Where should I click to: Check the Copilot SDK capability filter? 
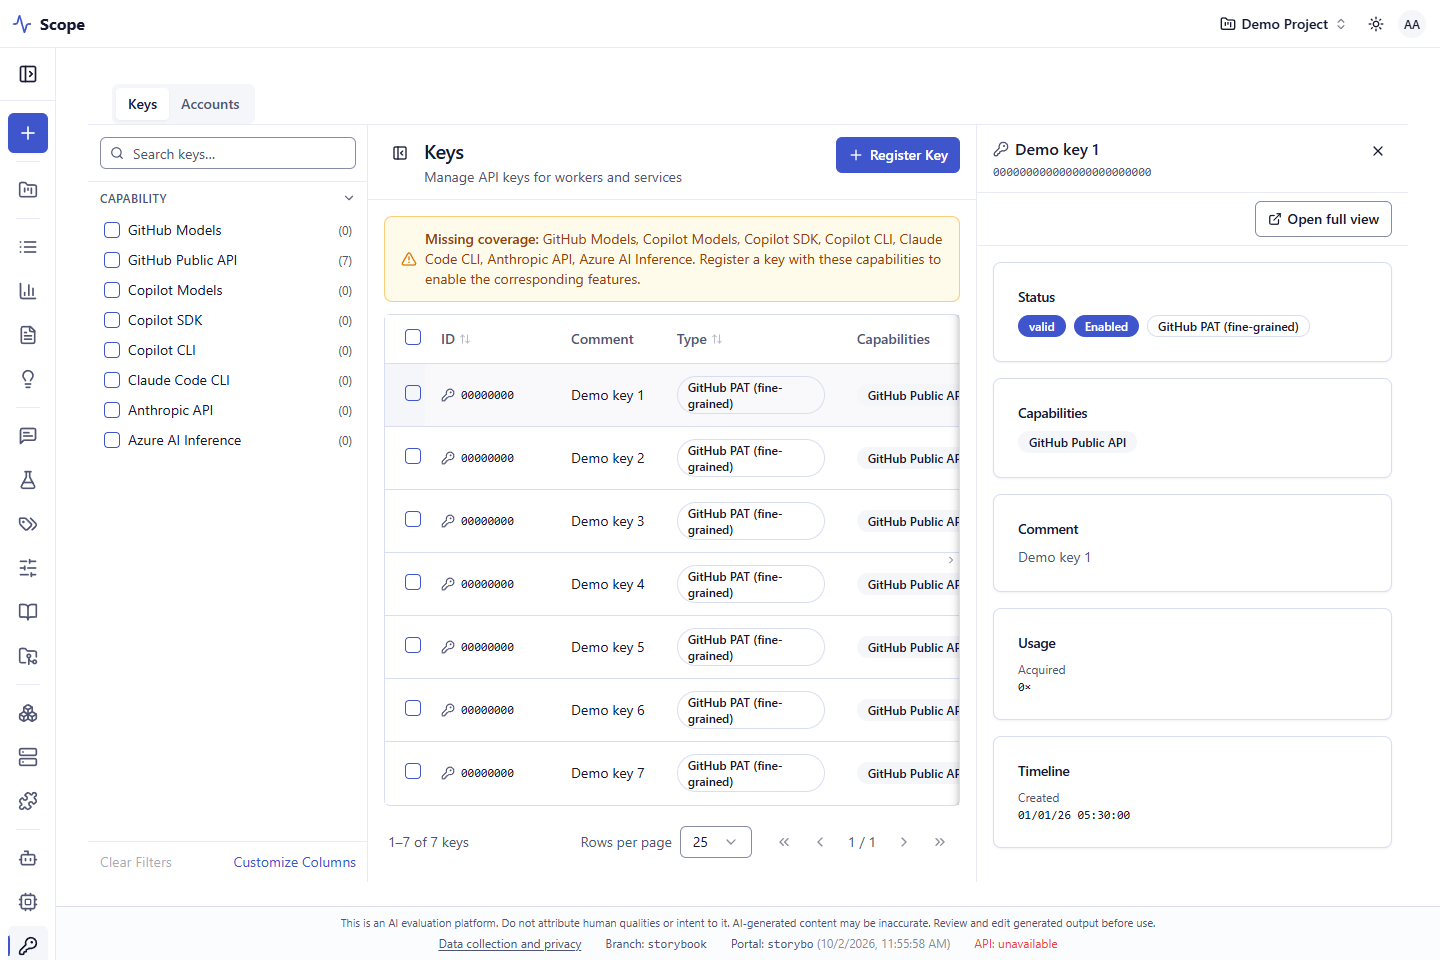pos(112,320)
